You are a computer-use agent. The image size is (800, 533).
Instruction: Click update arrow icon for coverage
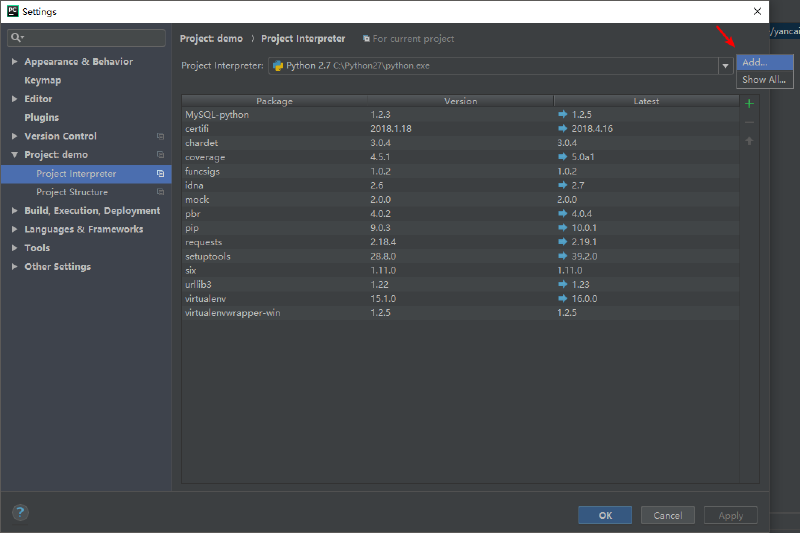click(x=563, y=157)
